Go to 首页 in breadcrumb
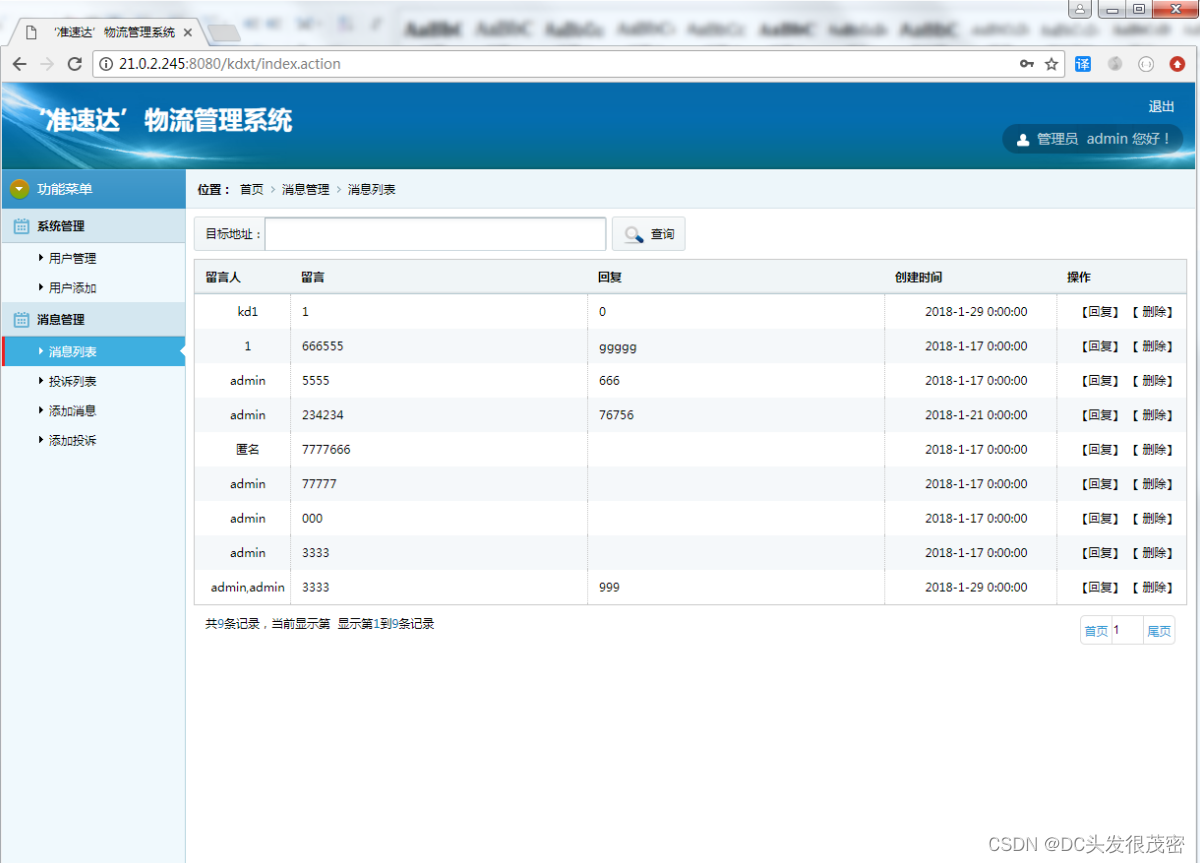 point(252,189)
